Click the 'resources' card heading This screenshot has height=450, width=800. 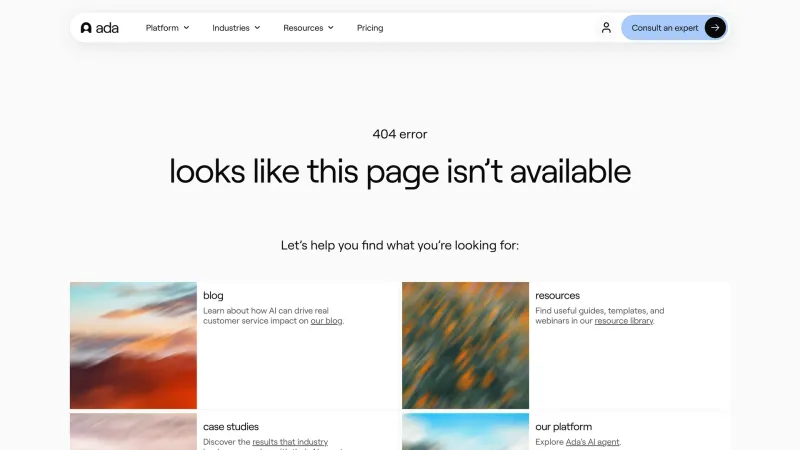[557, 295]
